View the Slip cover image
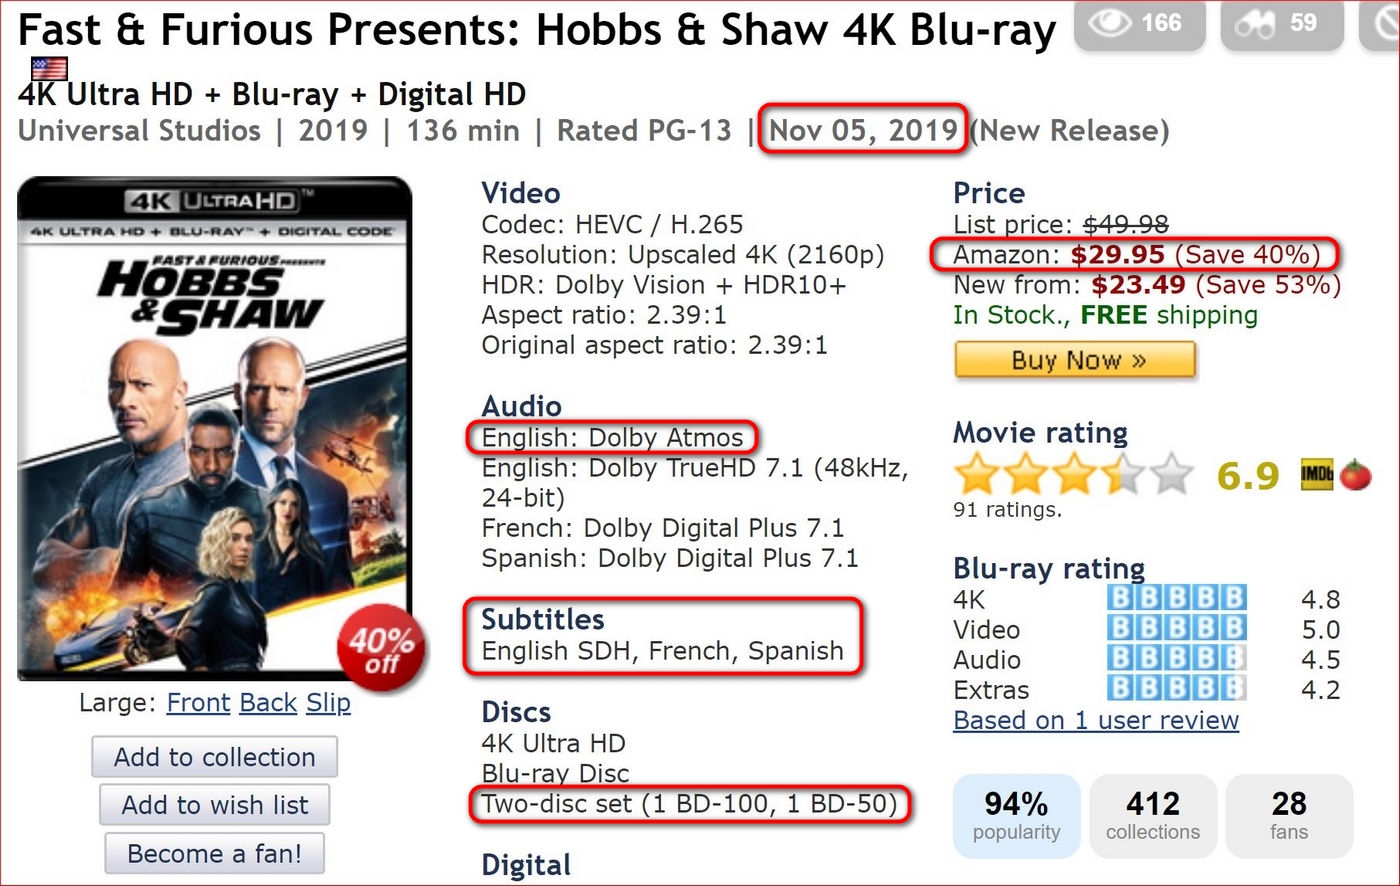Image resolution: width=1400 pixels, height=886 pixels. tap(328, 703)
